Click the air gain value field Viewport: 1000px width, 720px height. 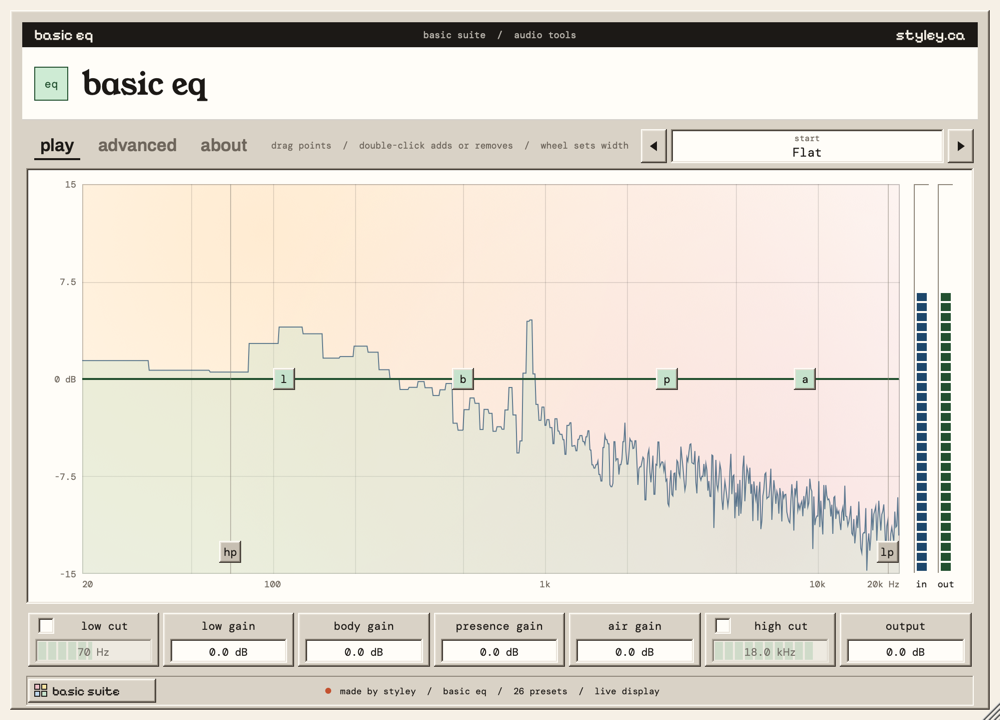(634, 652)
